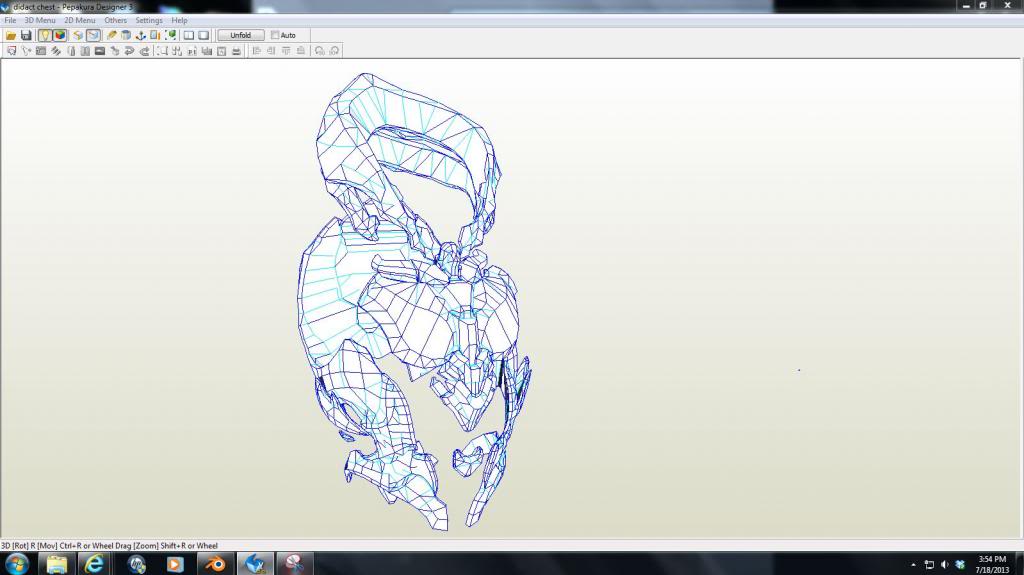This screenshot has height=575, width=1024.
Task: Click the Undo arrow icon
Action: coord(129,51)
